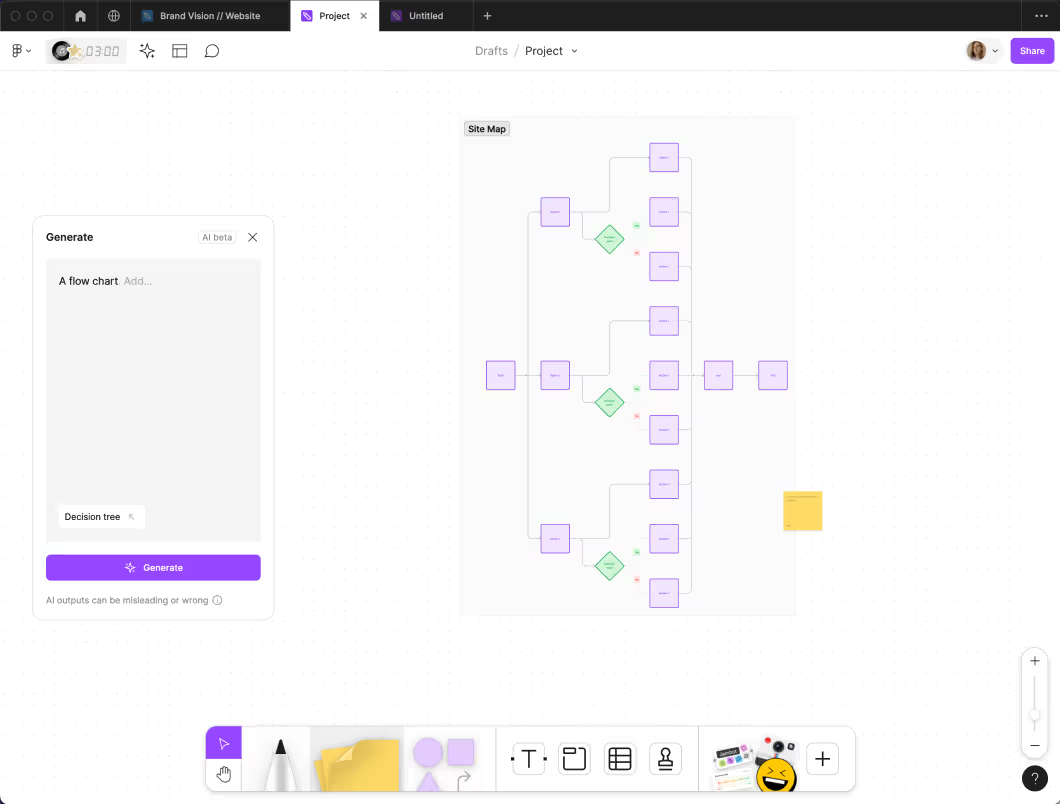The height and width of the screenshot is (804, 1060).
Task: Switch to the Untitled tab
Action: (x=425, y=16)
